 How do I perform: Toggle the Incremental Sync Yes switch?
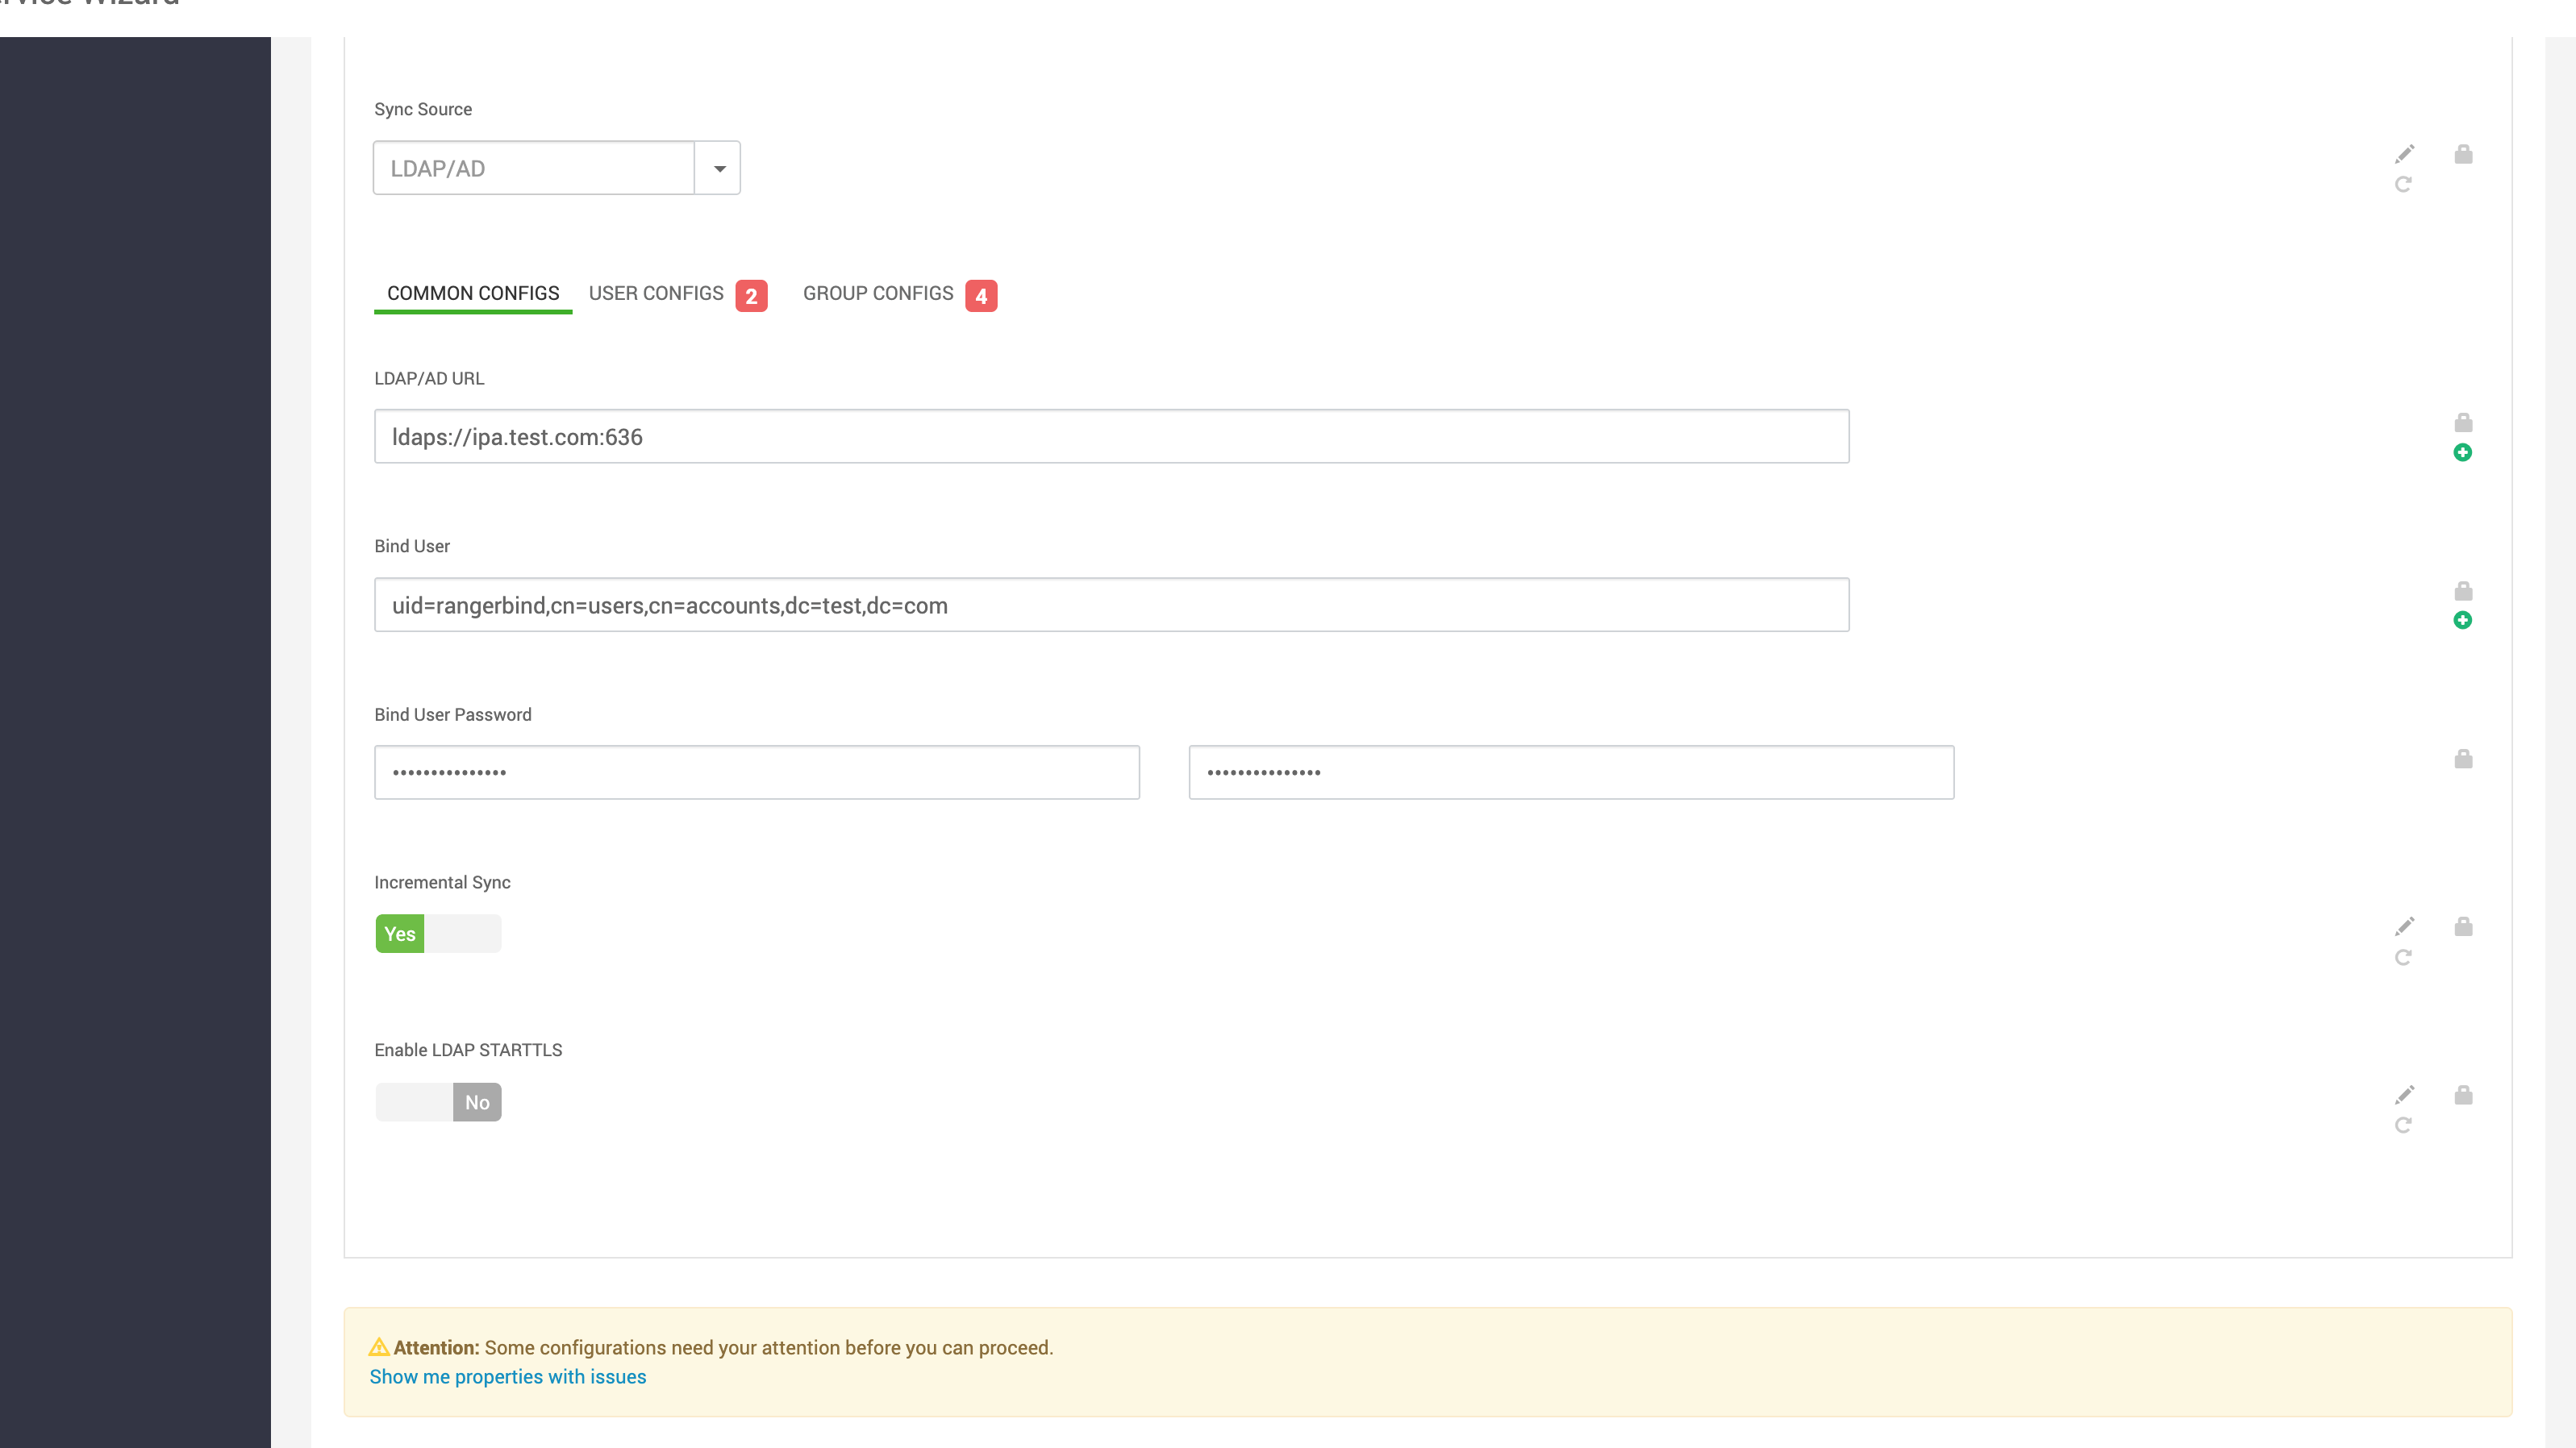pos(438,934)
